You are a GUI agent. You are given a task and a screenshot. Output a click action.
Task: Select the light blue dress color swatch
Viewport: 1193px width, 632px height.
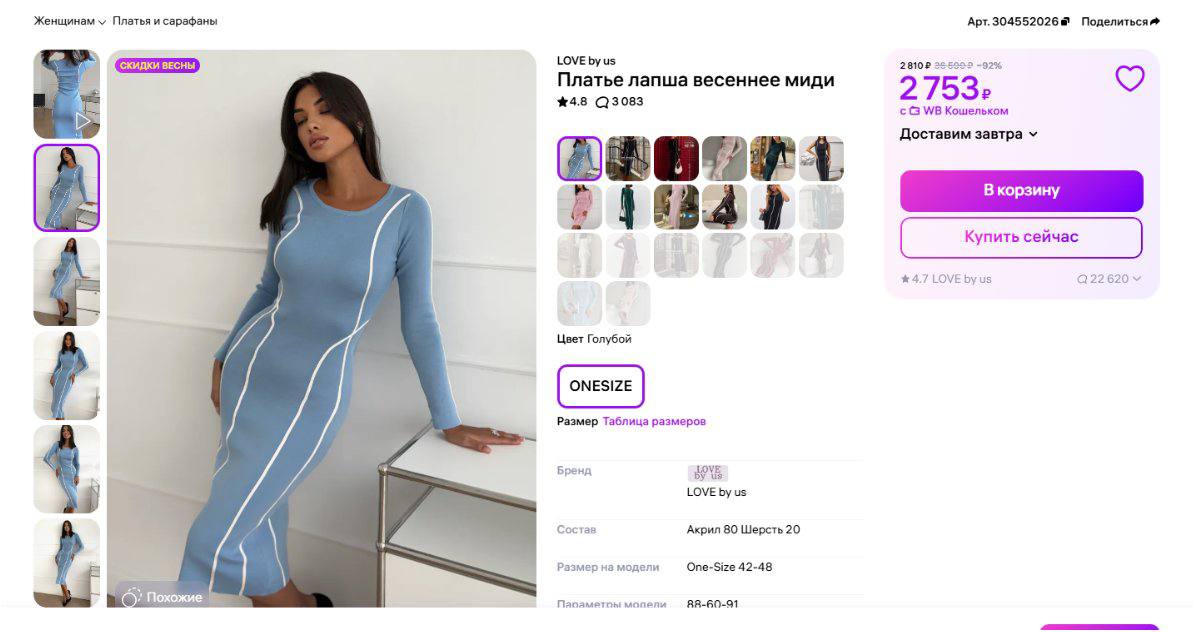click(x=579, y=158)
